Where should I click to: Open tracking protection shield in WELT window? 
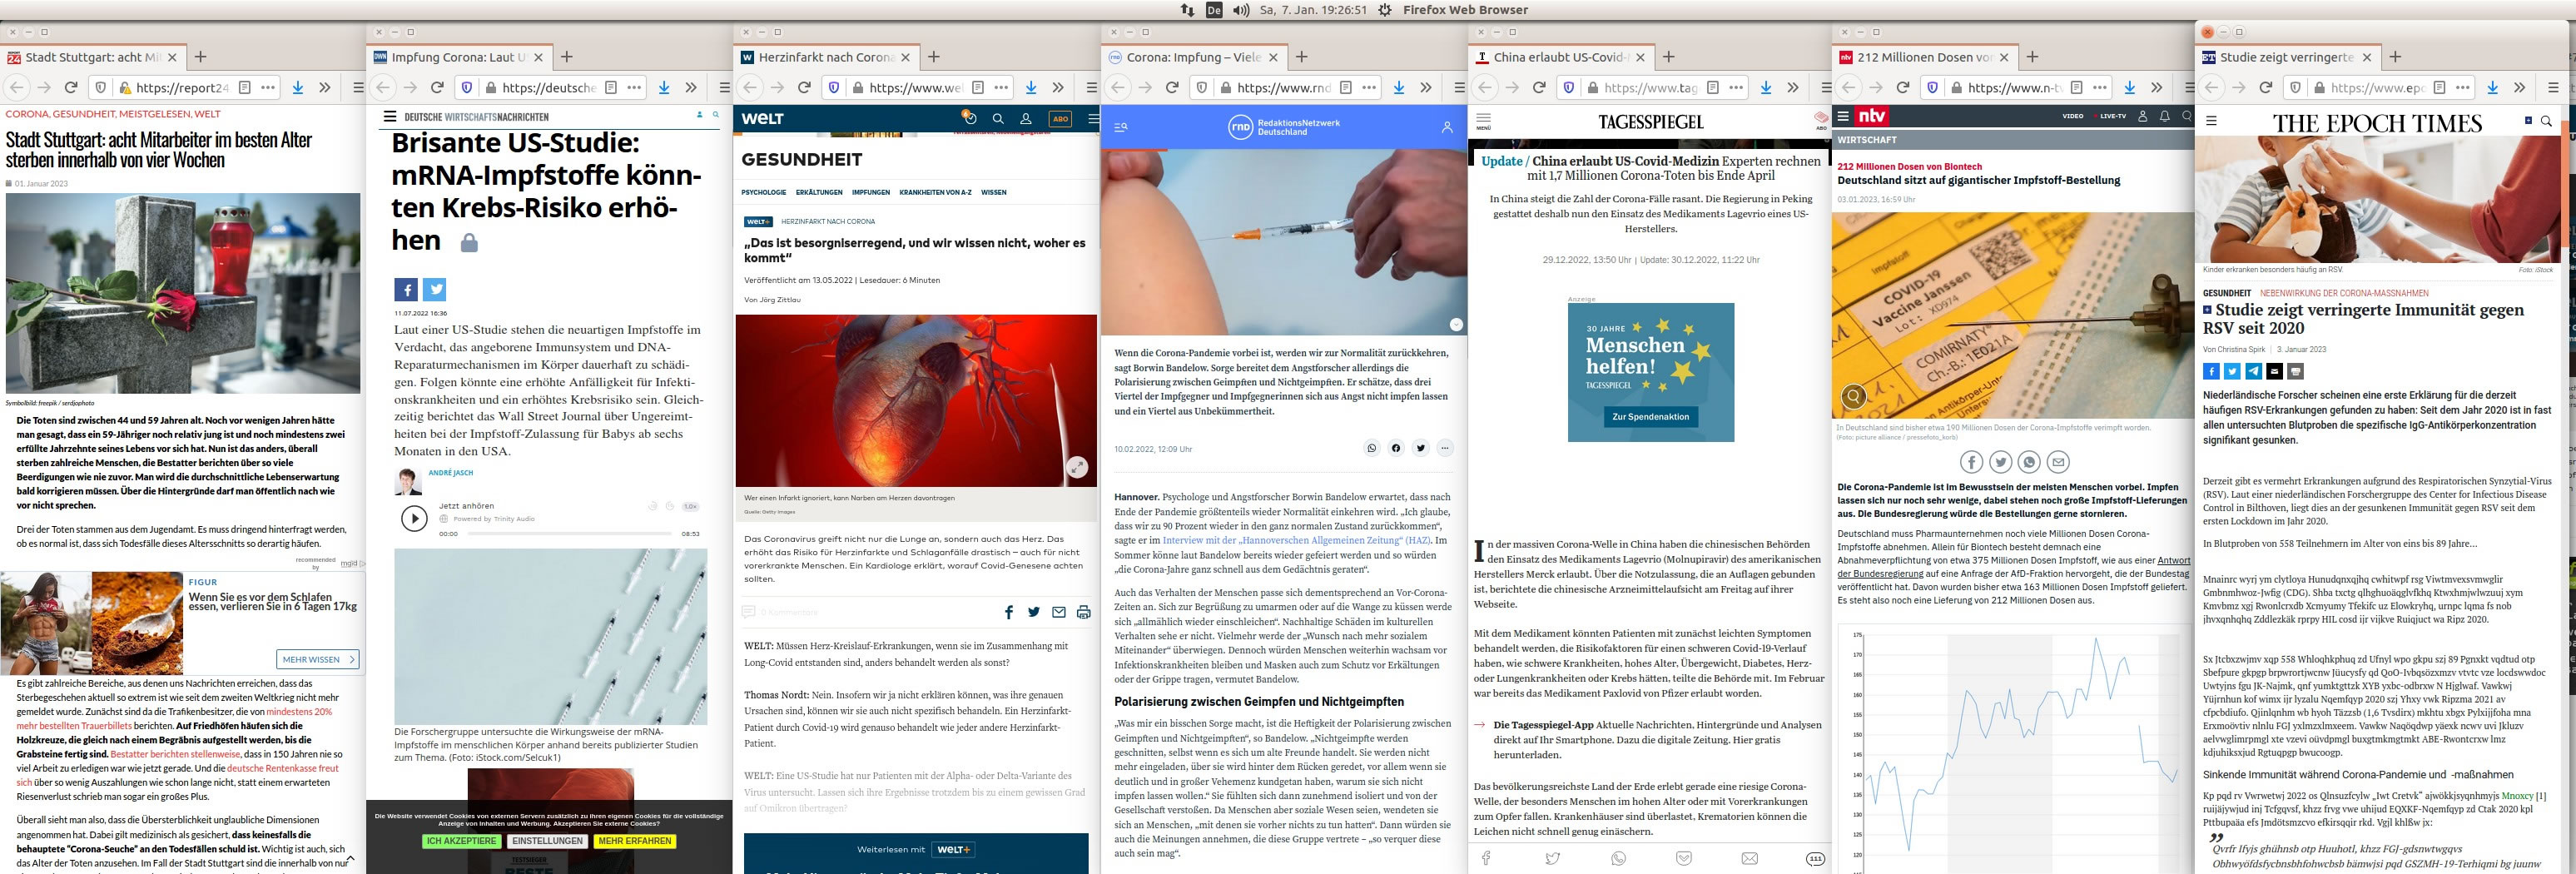coord(834,88)
